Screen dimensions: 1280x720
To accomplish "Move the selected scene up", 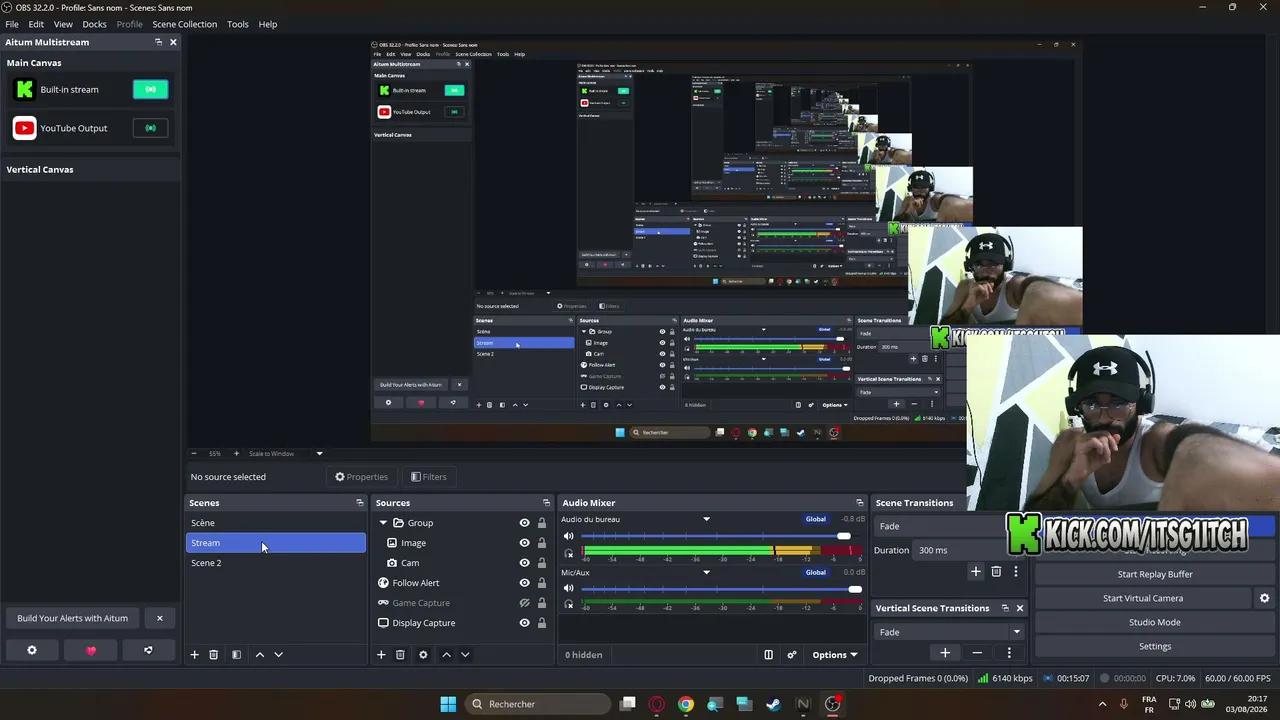I will pyautogui.click(x=260, y=655).
